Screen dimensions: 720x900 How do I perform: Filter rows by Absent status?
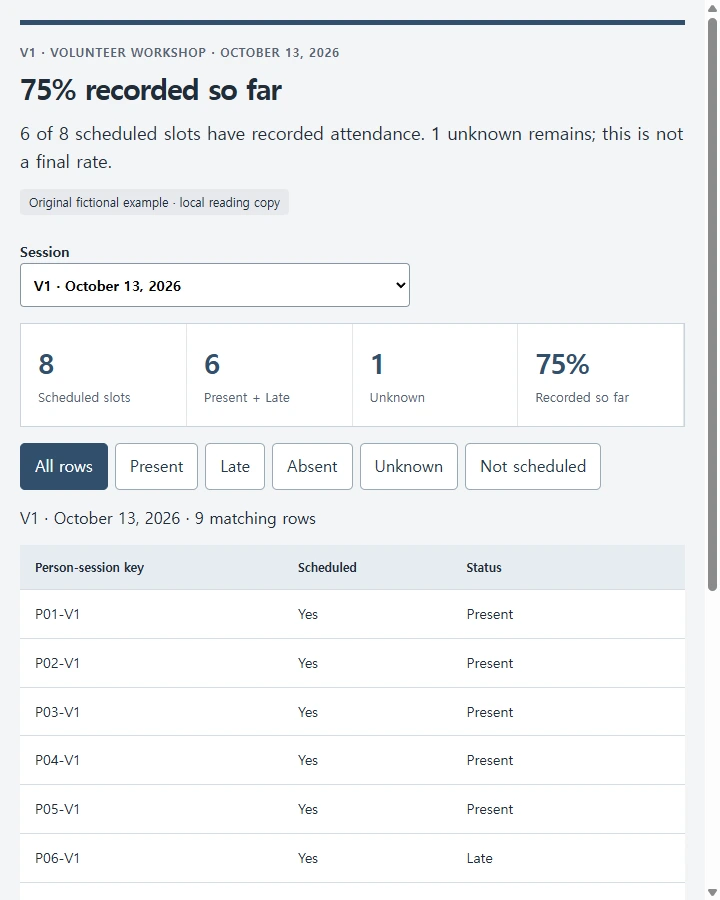click(312, 466)
